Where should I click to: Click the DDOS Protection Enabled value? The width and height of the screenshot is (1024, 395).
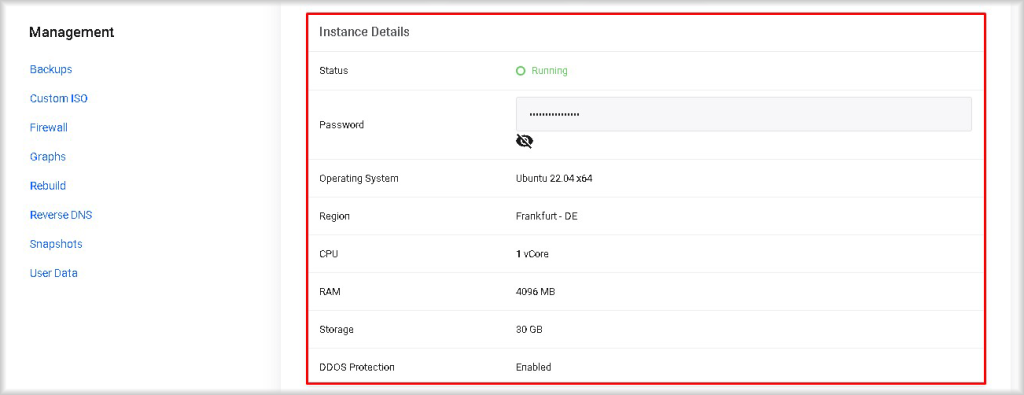coord(534,367)
